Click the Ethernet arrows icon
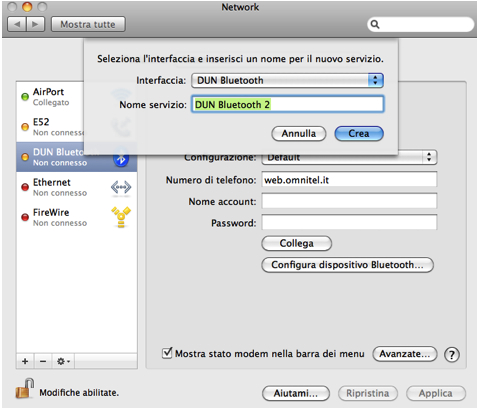This screenshot has width=477, height=408. [x=121, y=187]
